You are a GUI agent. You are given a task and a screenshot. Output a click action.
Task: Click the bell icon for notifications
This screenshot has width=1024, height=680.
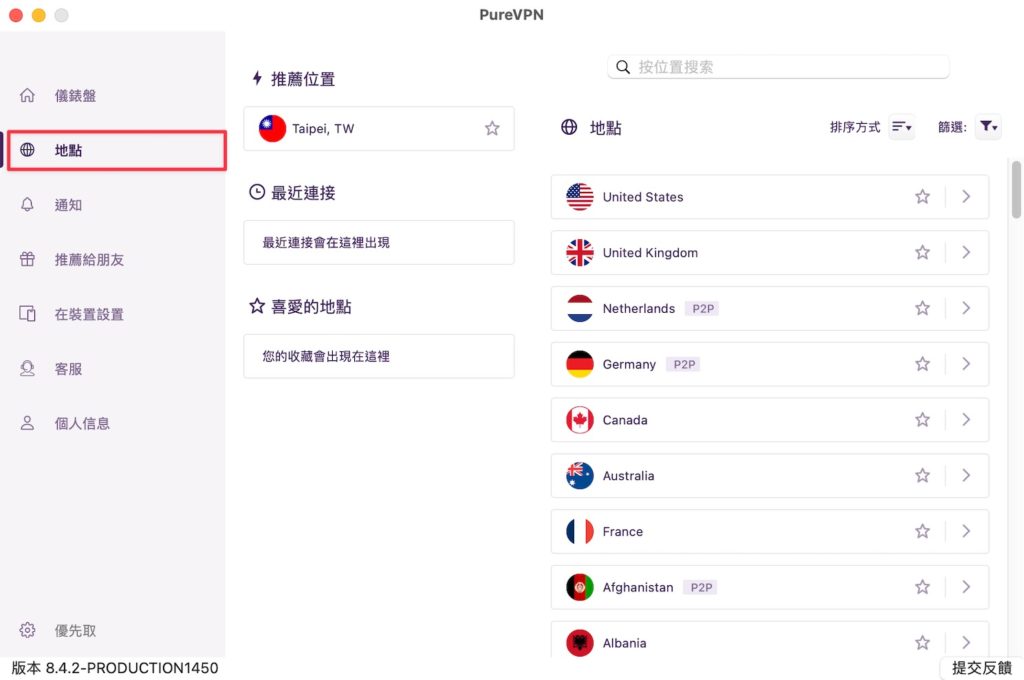pos(27,204)
